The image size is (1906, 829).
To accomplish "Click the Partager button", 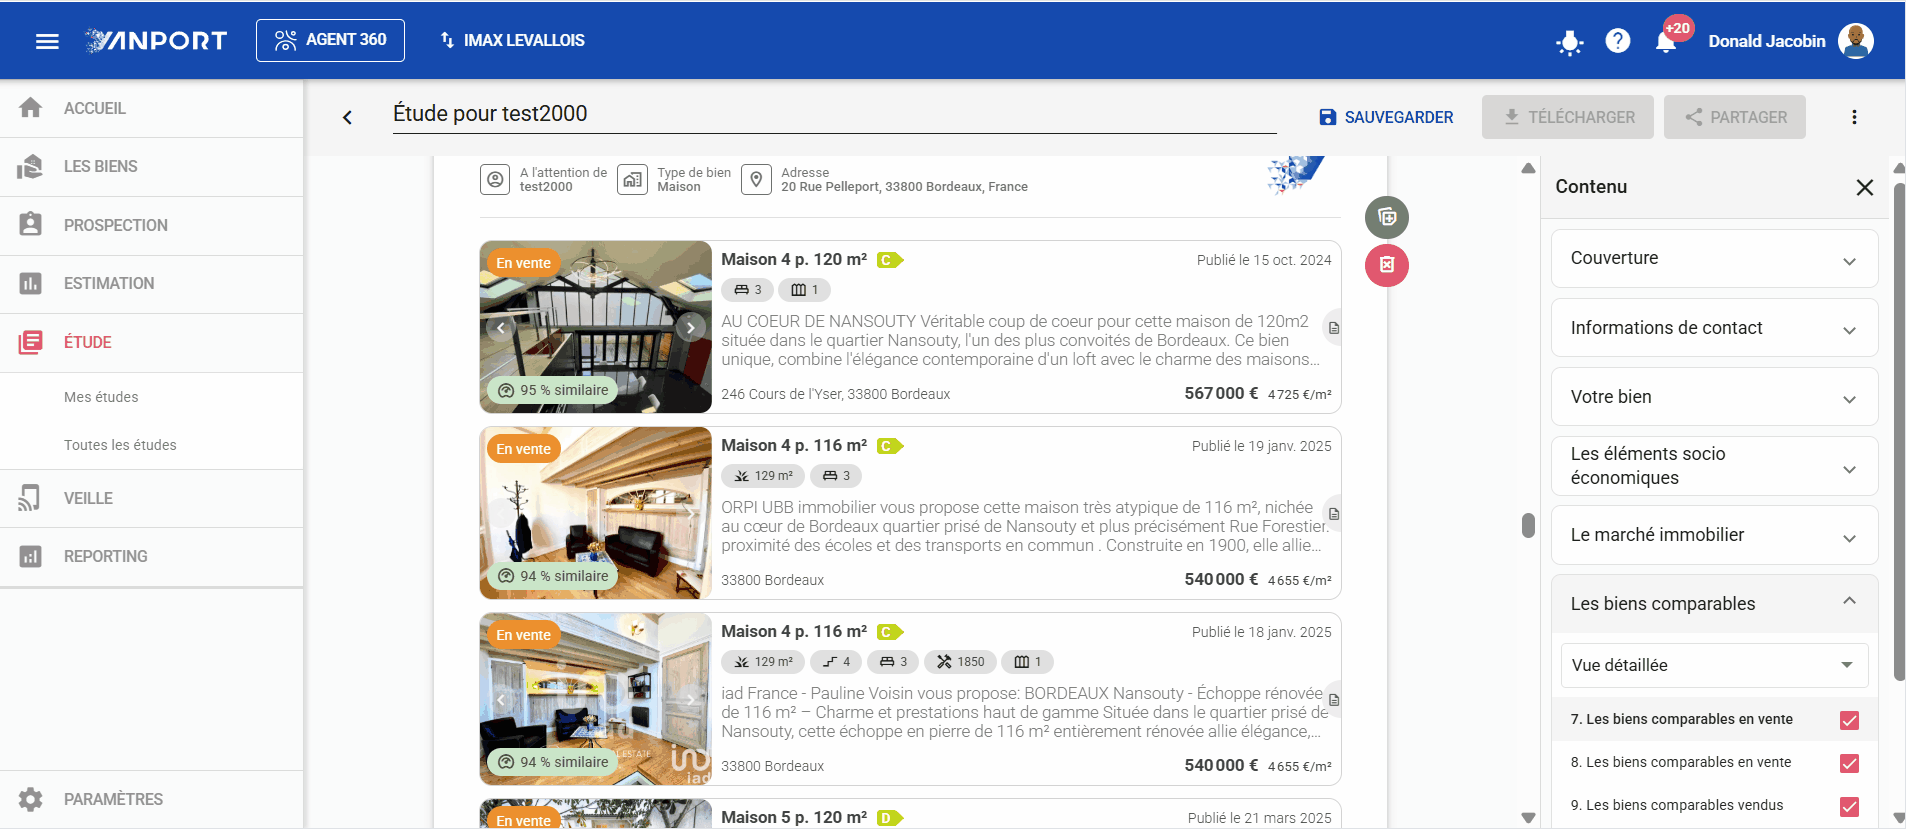I will click(1735, 117).
